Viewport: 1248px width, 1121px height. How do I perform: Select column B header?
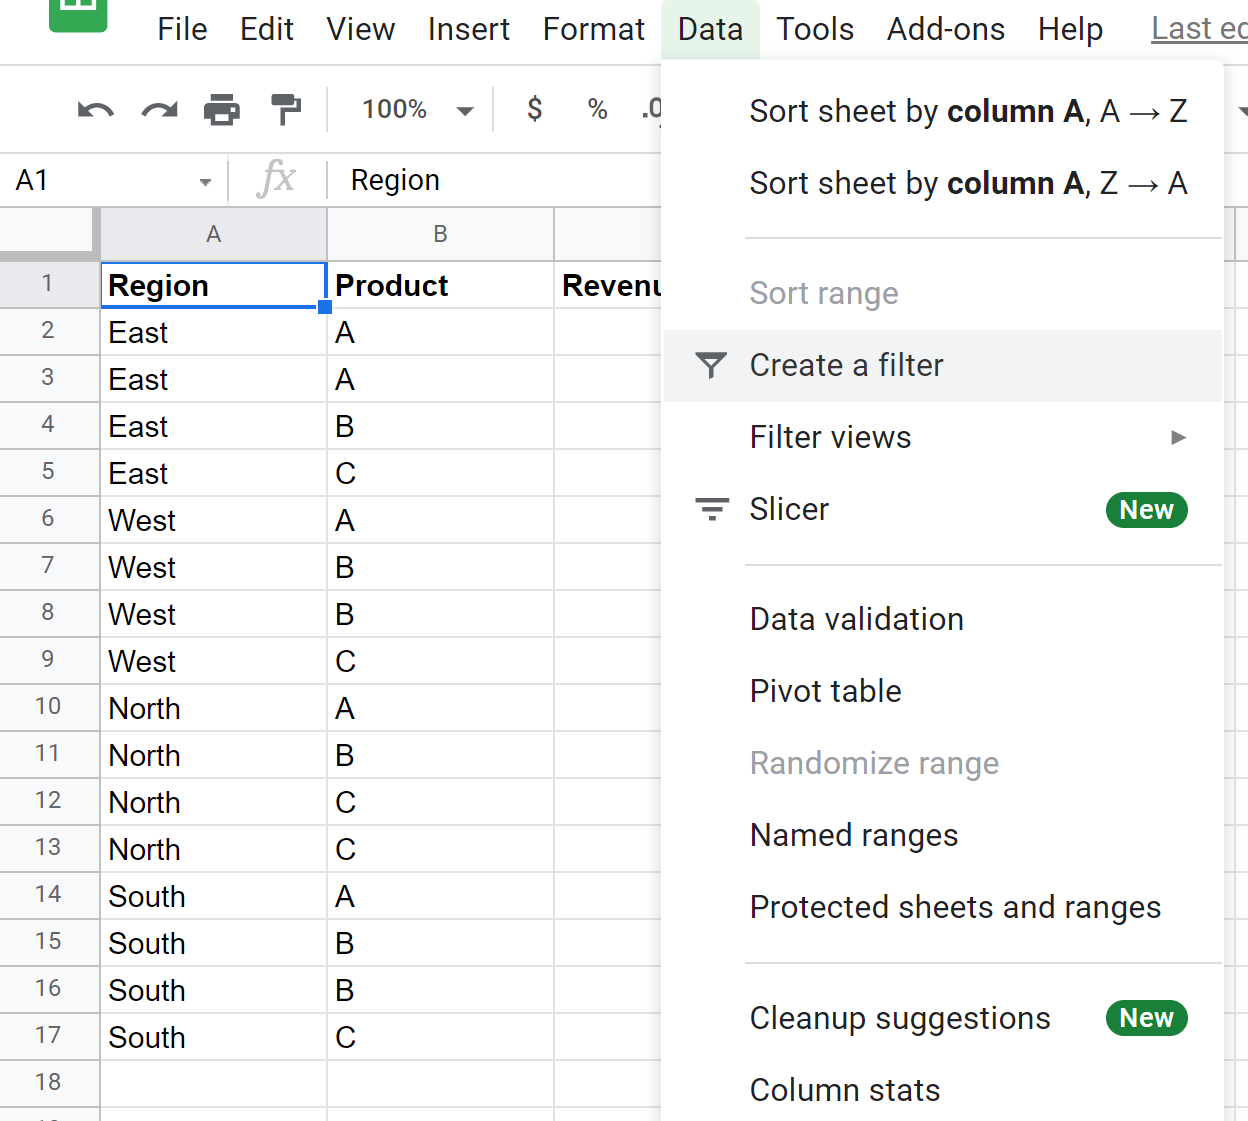click(x=440, y=235)
